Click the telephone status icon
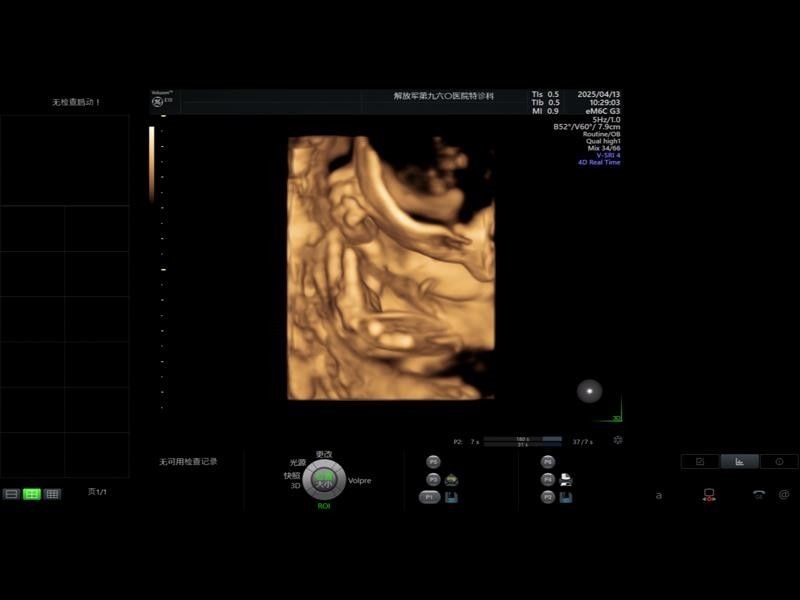 tap(759, 494)
